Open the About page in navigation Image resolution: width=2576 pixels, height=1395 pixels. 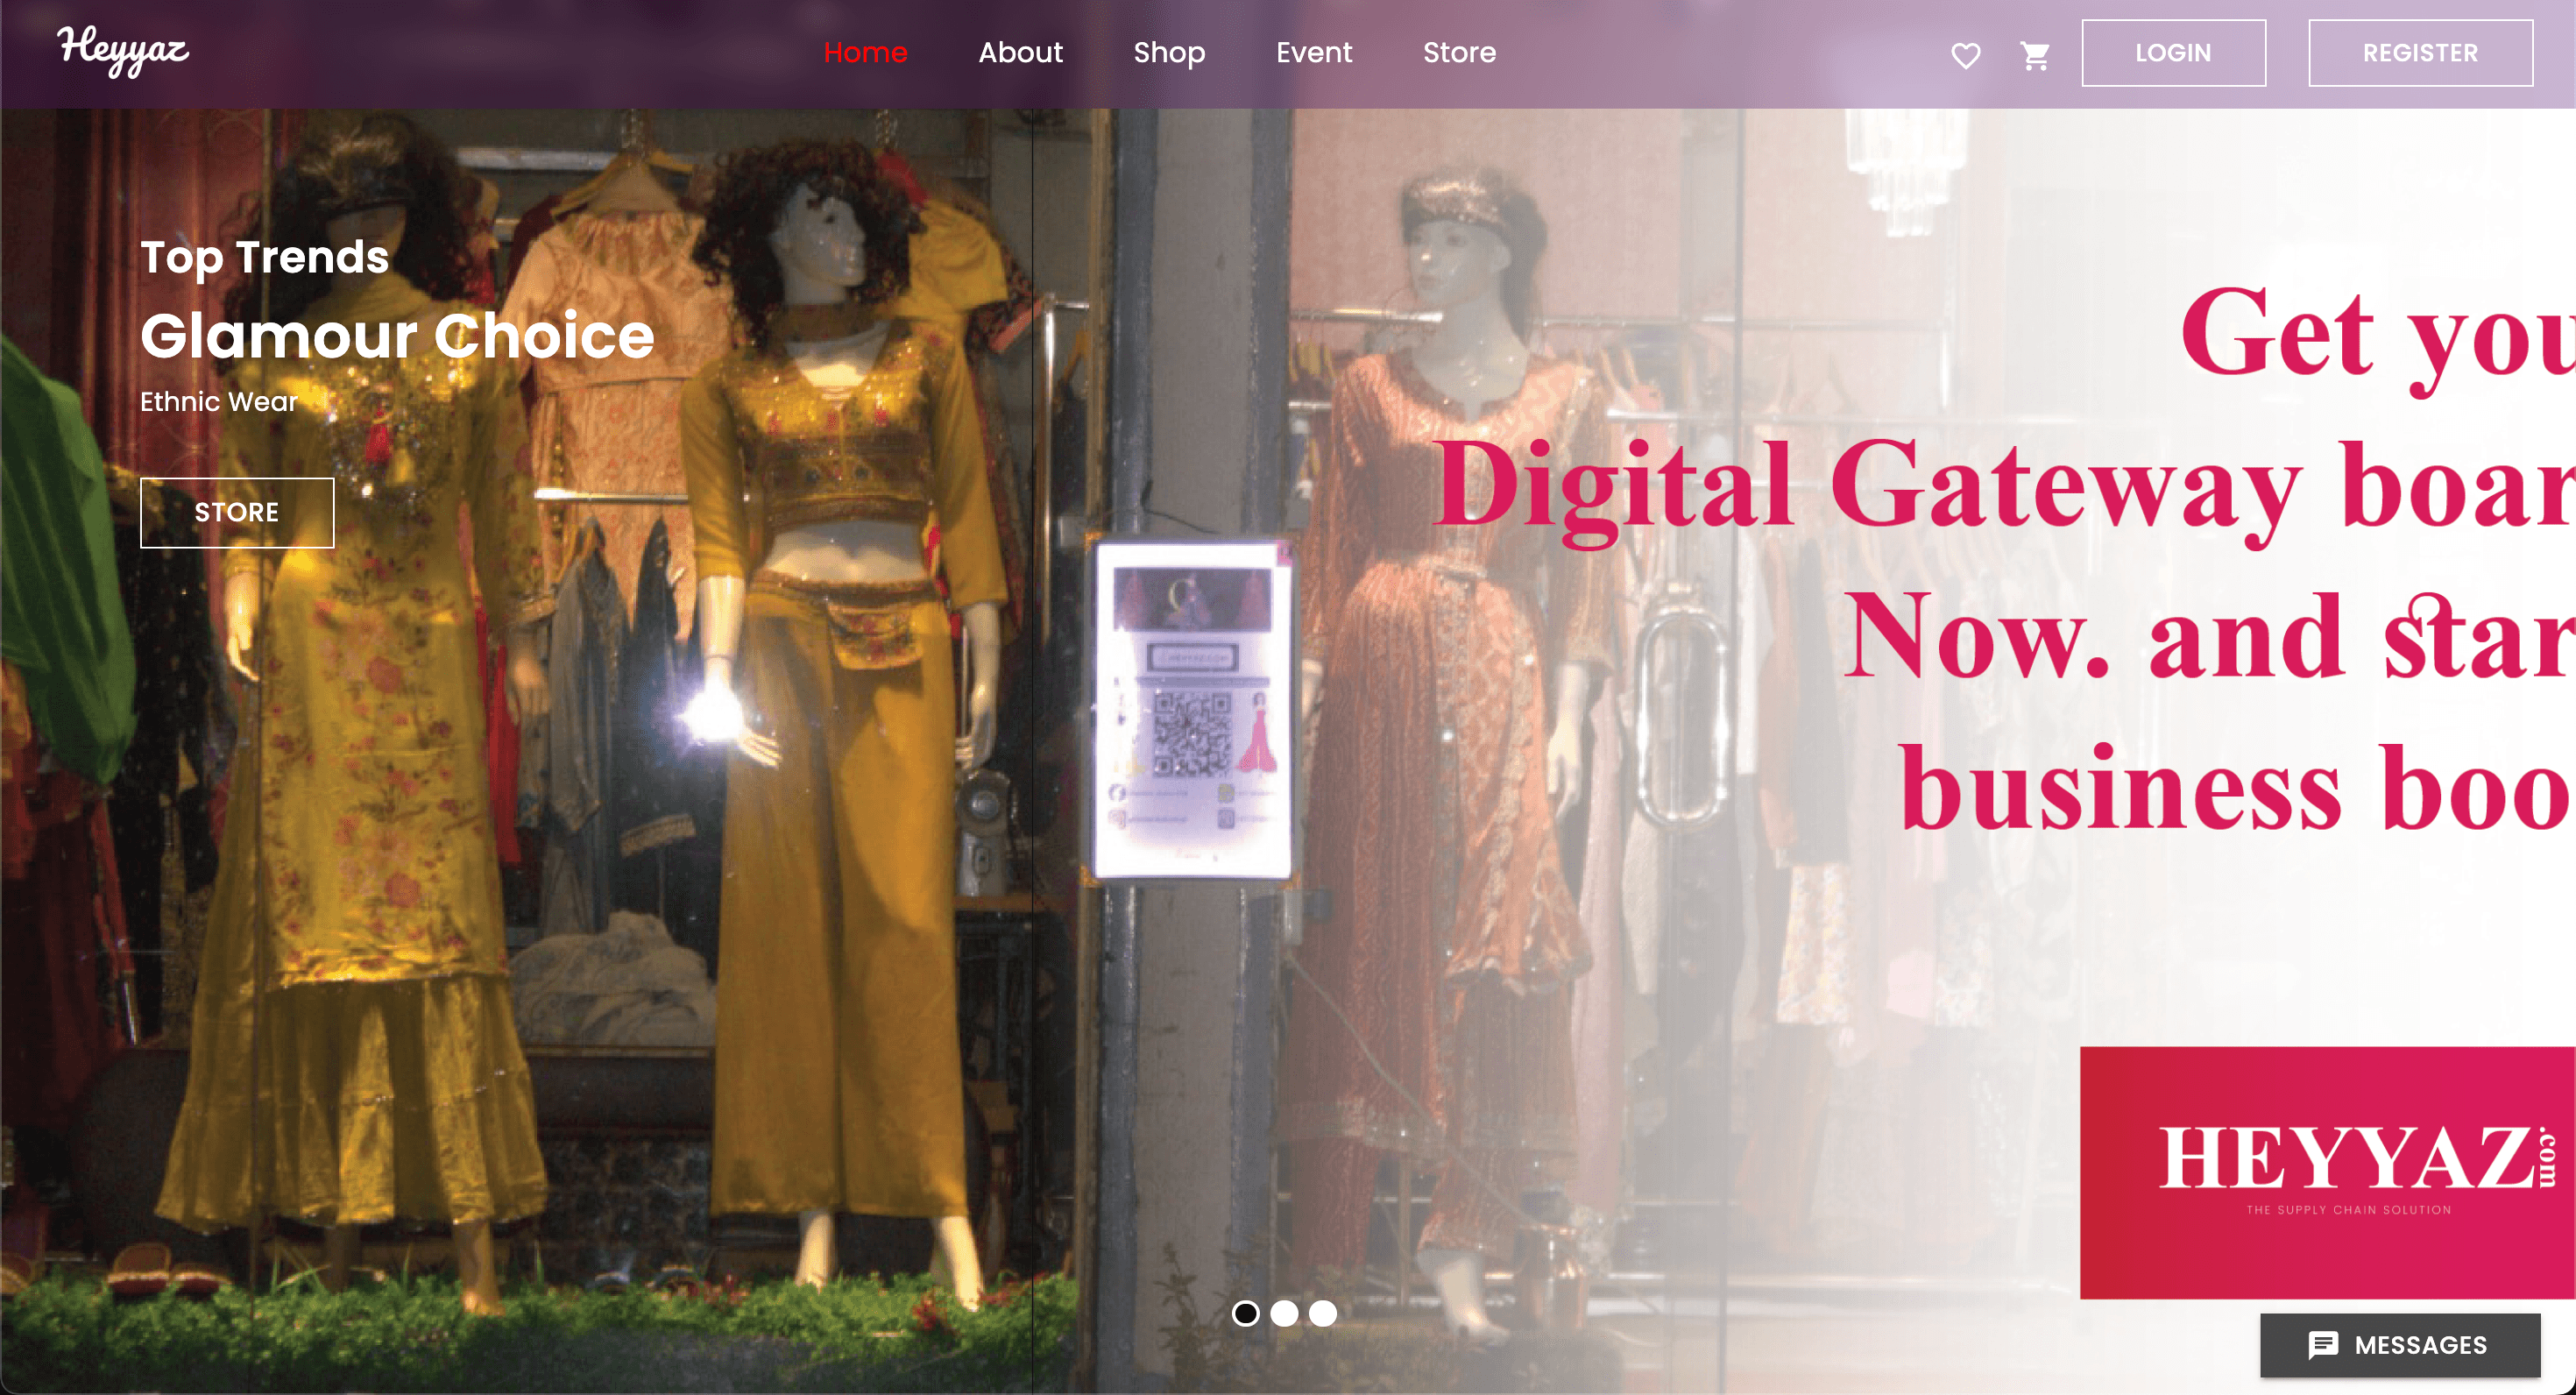(1020, 52)
